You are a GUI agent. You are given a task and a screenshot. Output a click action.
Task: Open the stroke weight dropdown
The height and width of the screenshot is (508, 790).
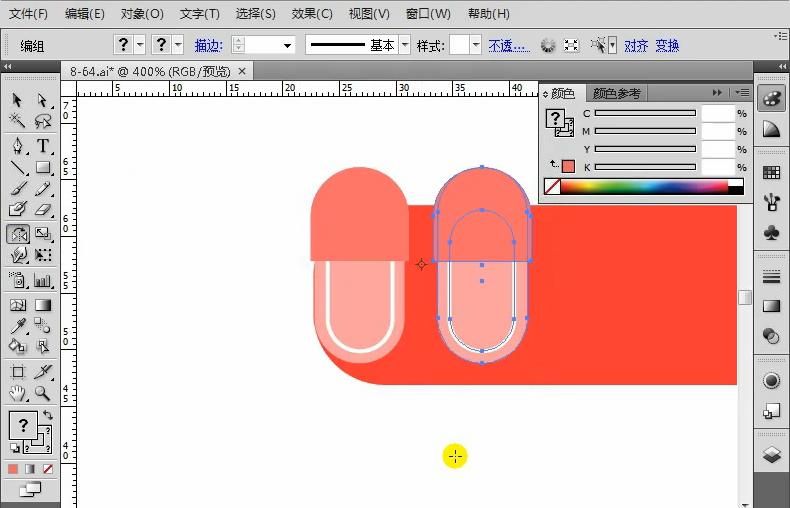pyautogui.click(x=288, y=46)
